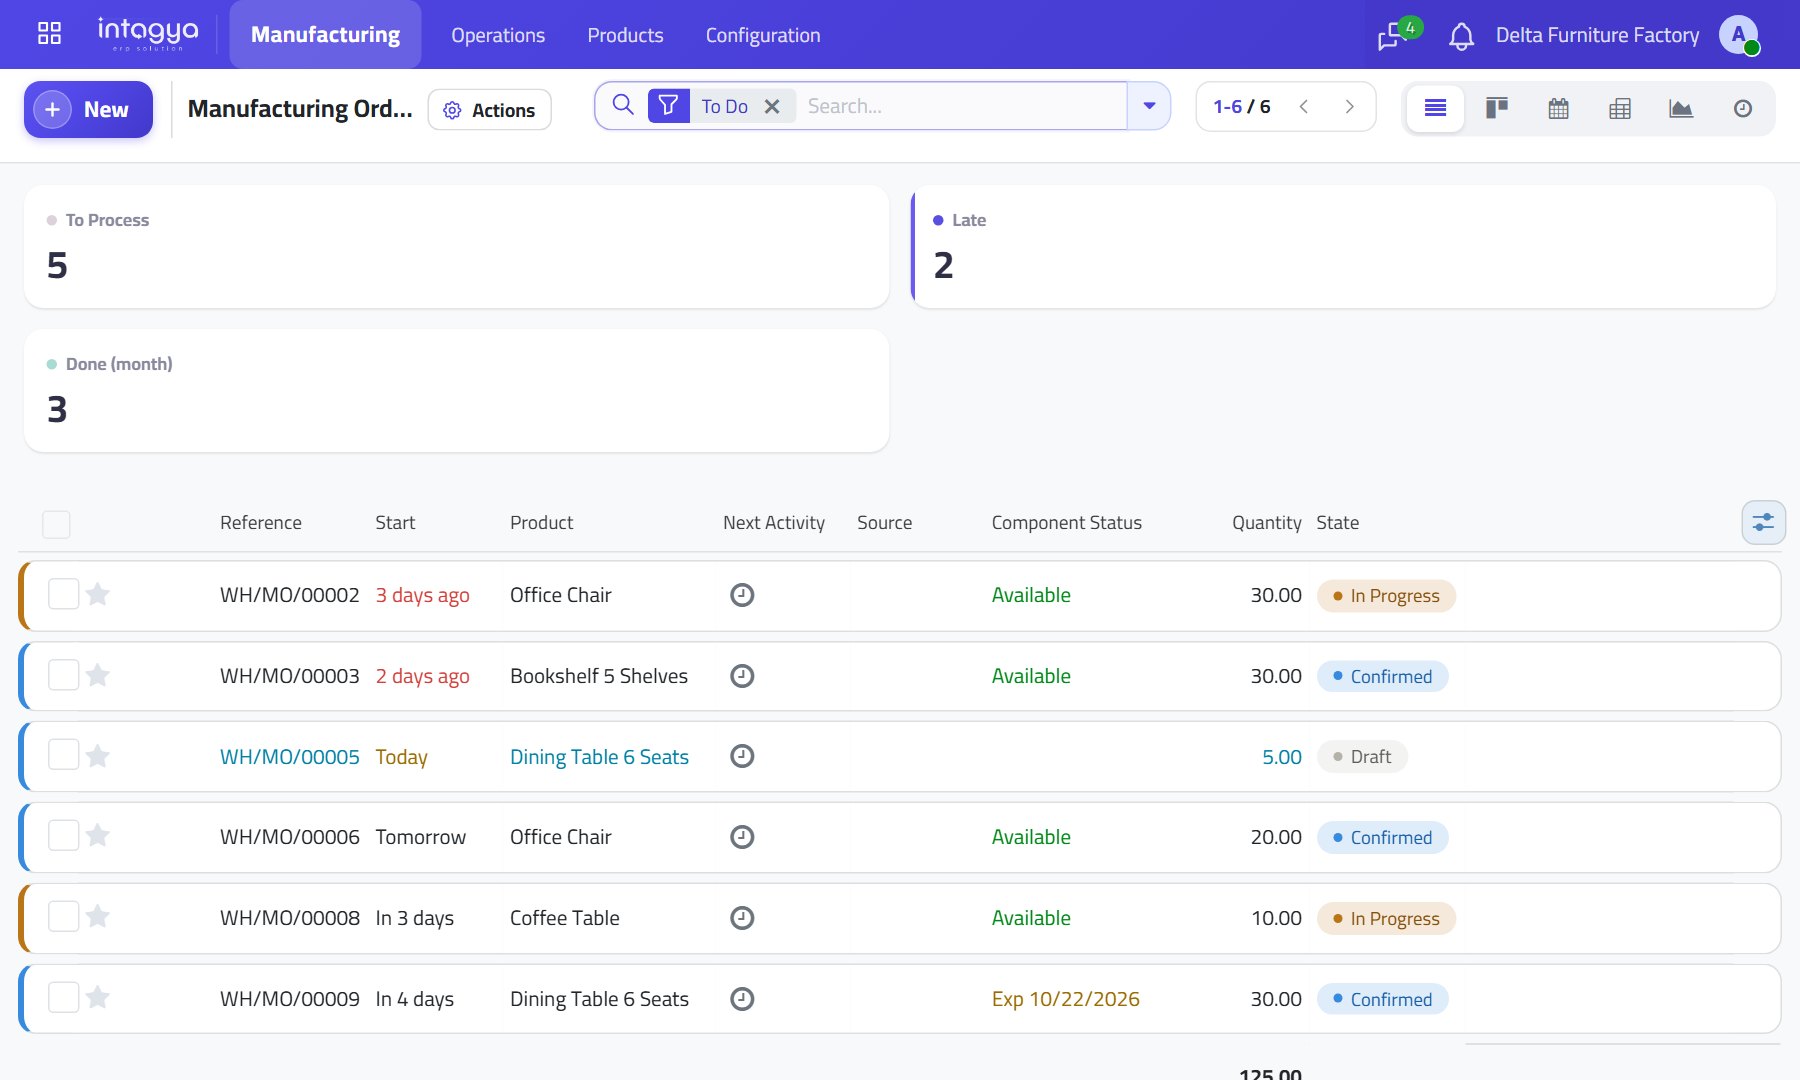Viewport: 1800px width, 1080px height.
Task: Open the Actions dropdown
Action: click(x=489, y=110)
